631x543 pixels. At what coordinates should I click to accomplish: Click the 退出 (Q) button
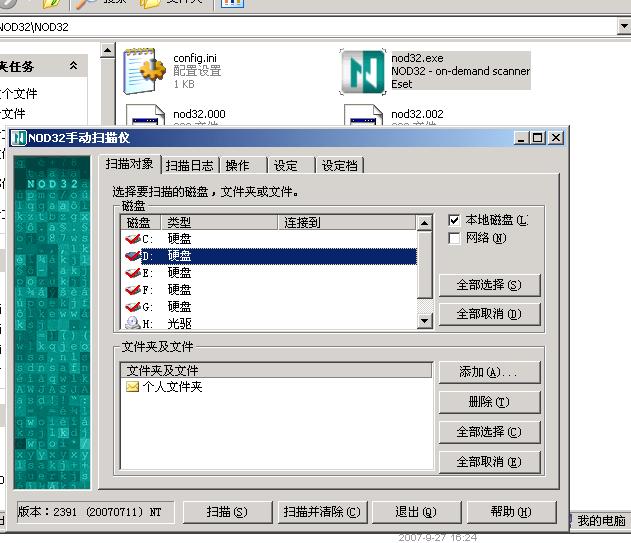tap(416, 512)
